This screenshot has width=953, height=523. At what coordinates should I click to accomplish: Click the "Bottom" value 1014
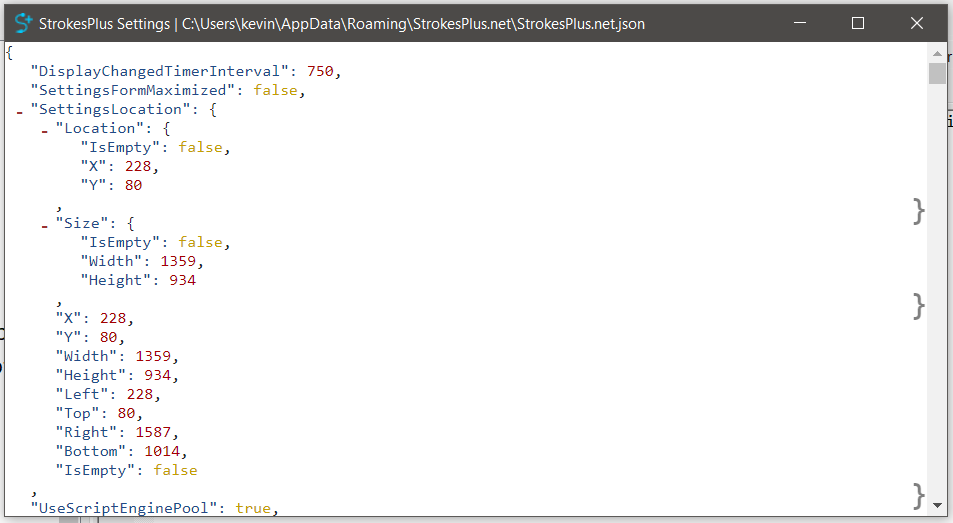162,451
